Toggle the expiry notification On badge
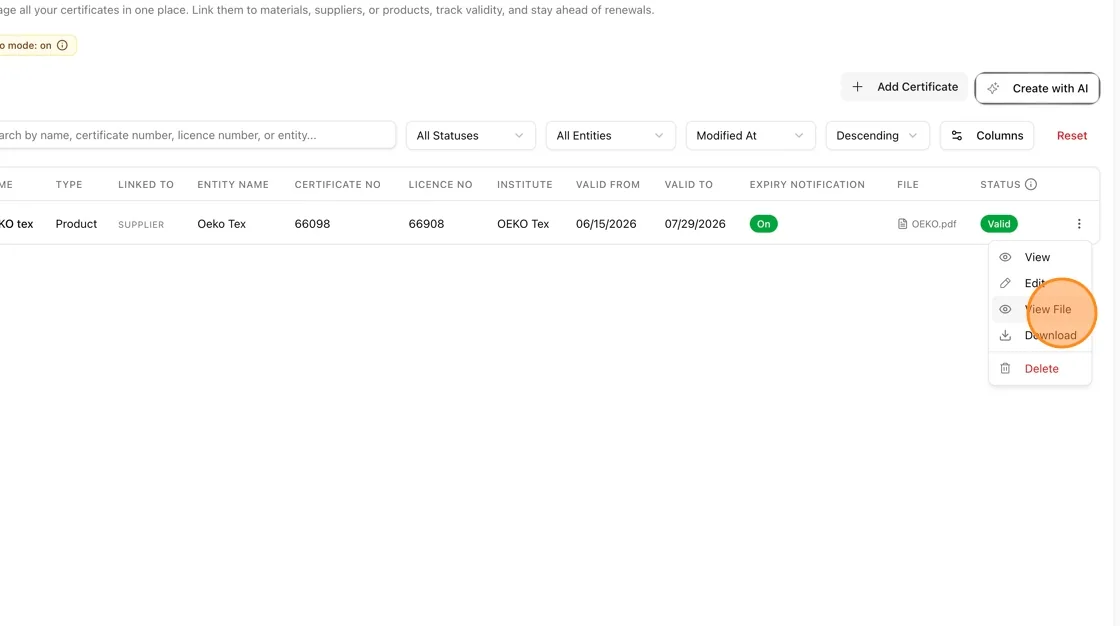This screenshot has width=1120, height=626. click(763, 224)
